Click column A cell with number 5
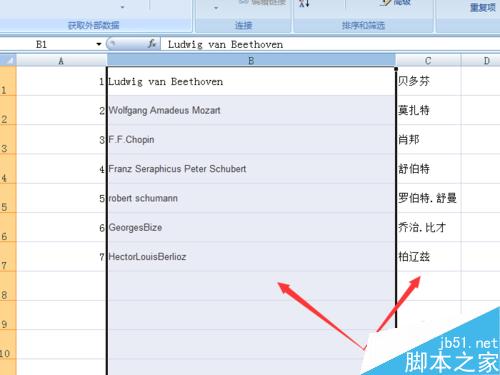This screenshot has height=375, width=500. [61, 198]
